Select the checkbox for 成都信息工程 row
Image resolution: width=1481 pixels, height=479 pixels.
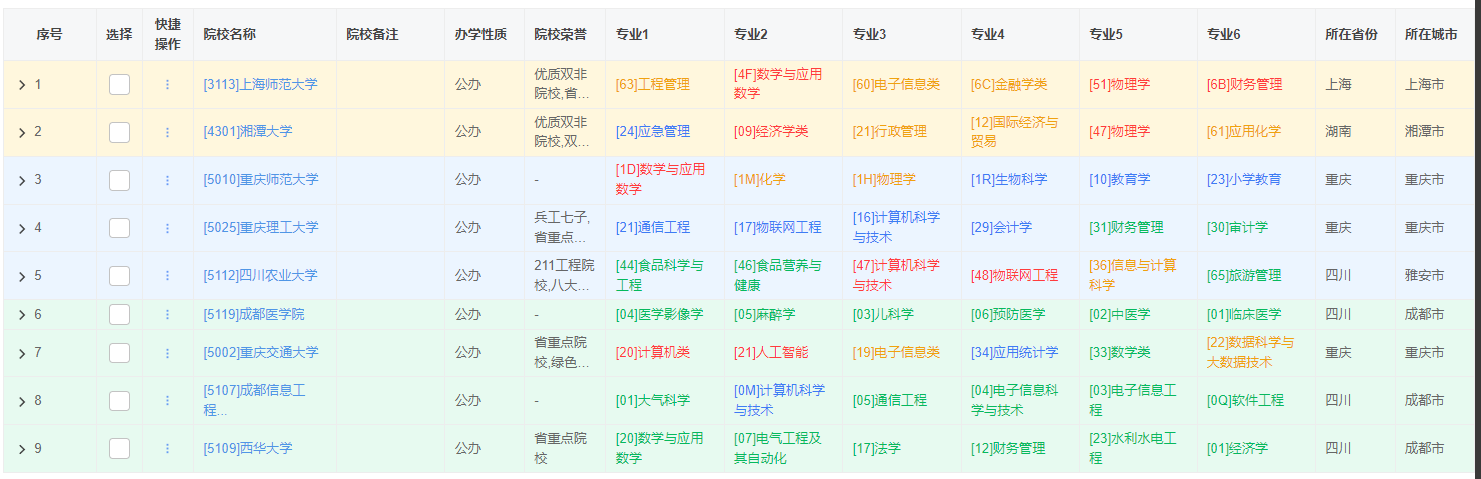pos(119,401)
